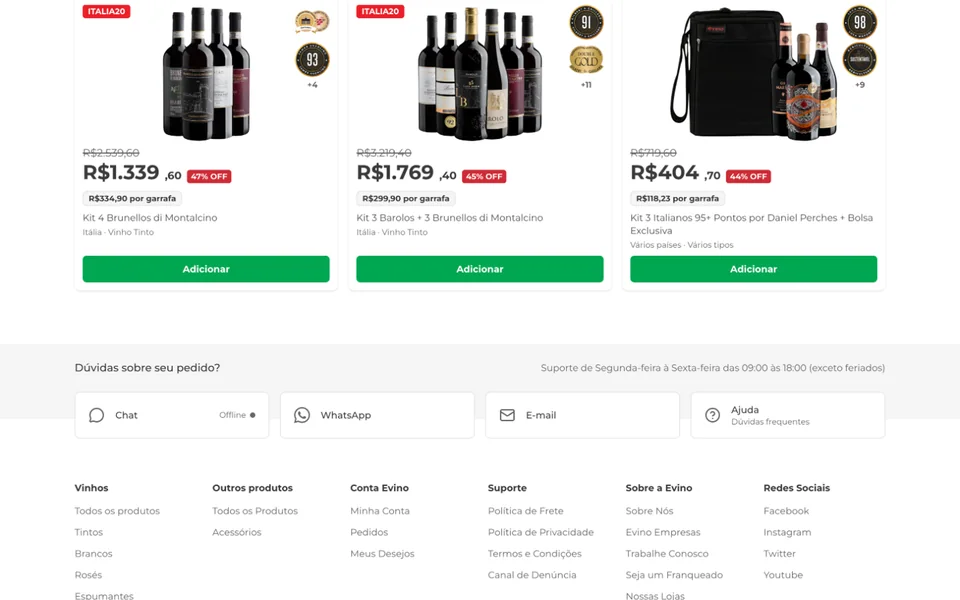The image size is (960, 600).
Task: Go to Minha Conta link
Action: (380, 511)
